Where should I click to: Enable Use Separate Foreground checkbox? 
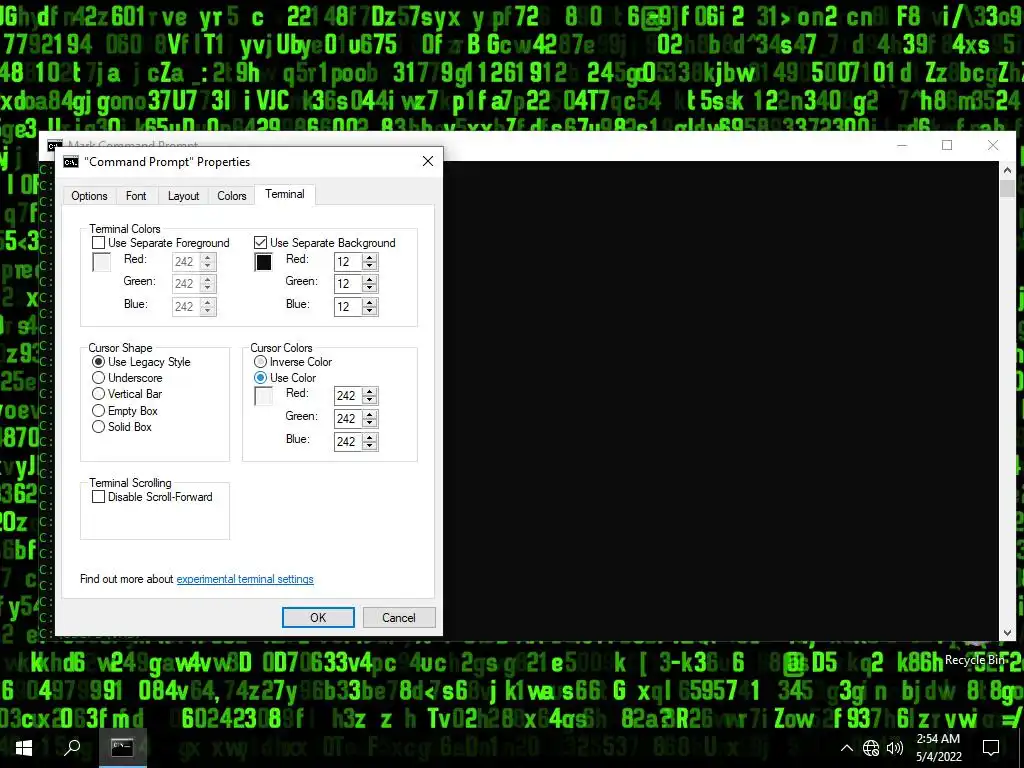coord(99,243)
